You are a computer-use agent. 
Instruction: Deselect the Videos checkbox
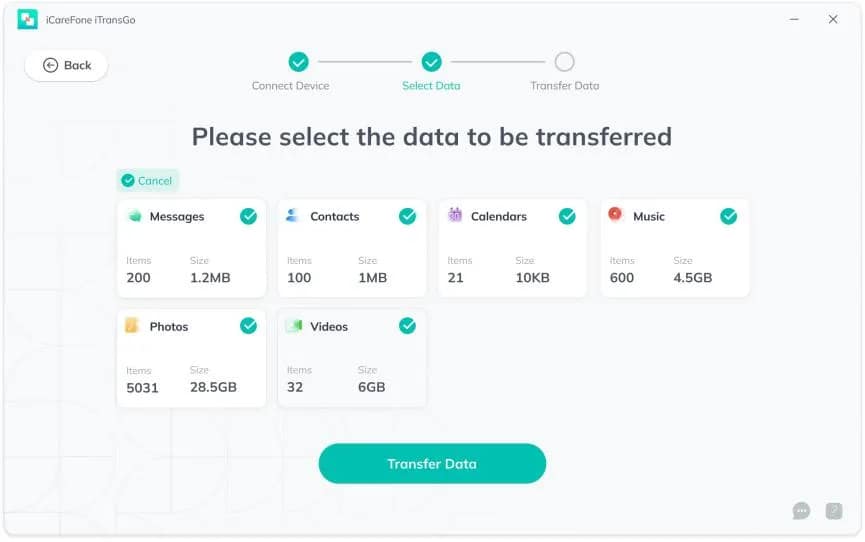click(x=407, y=326)
